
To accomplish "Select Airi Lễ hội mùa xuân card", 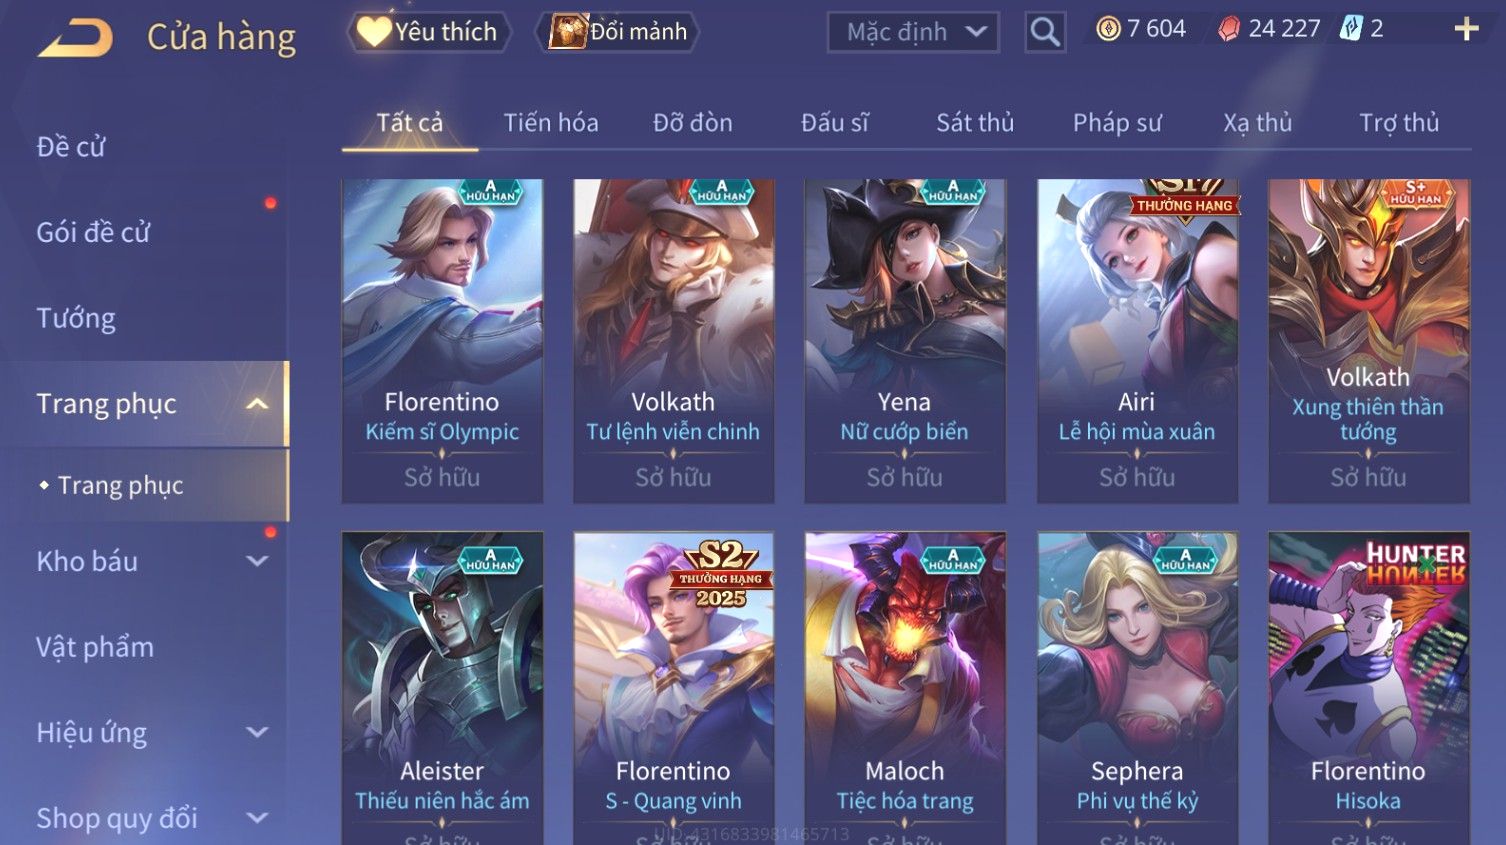I will click(x=1137, y=341).
